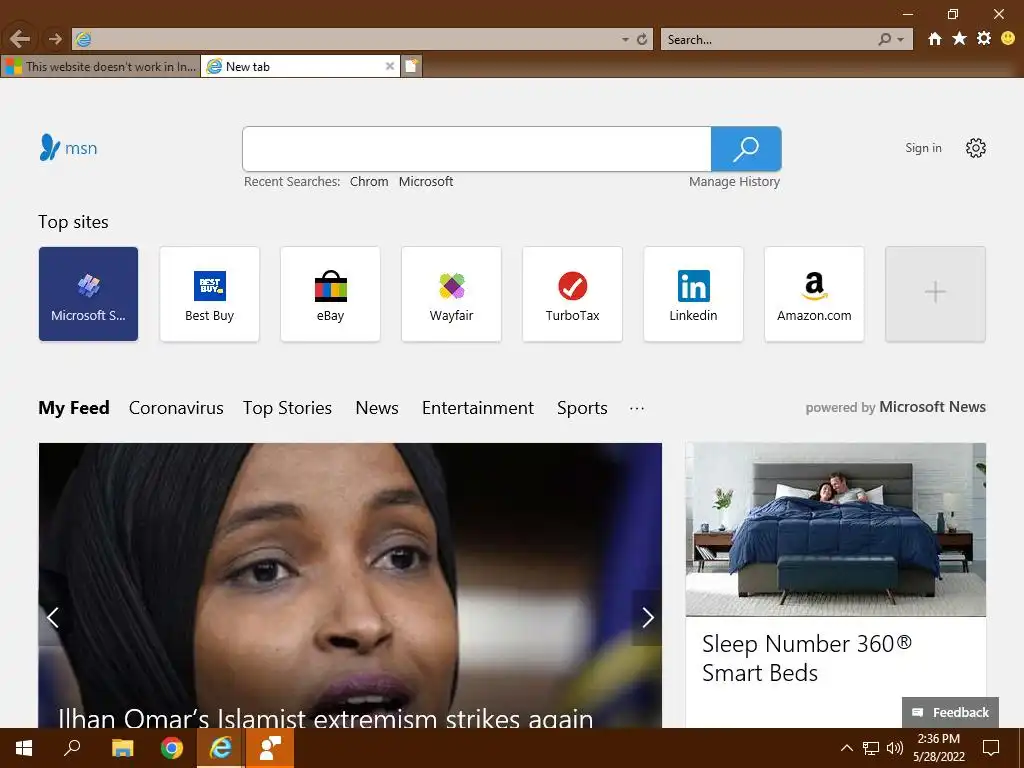Image resolution: width=1024 pixels, height=768 pixels.
Task: Open Favorites with the star icon
Action: 959,39
